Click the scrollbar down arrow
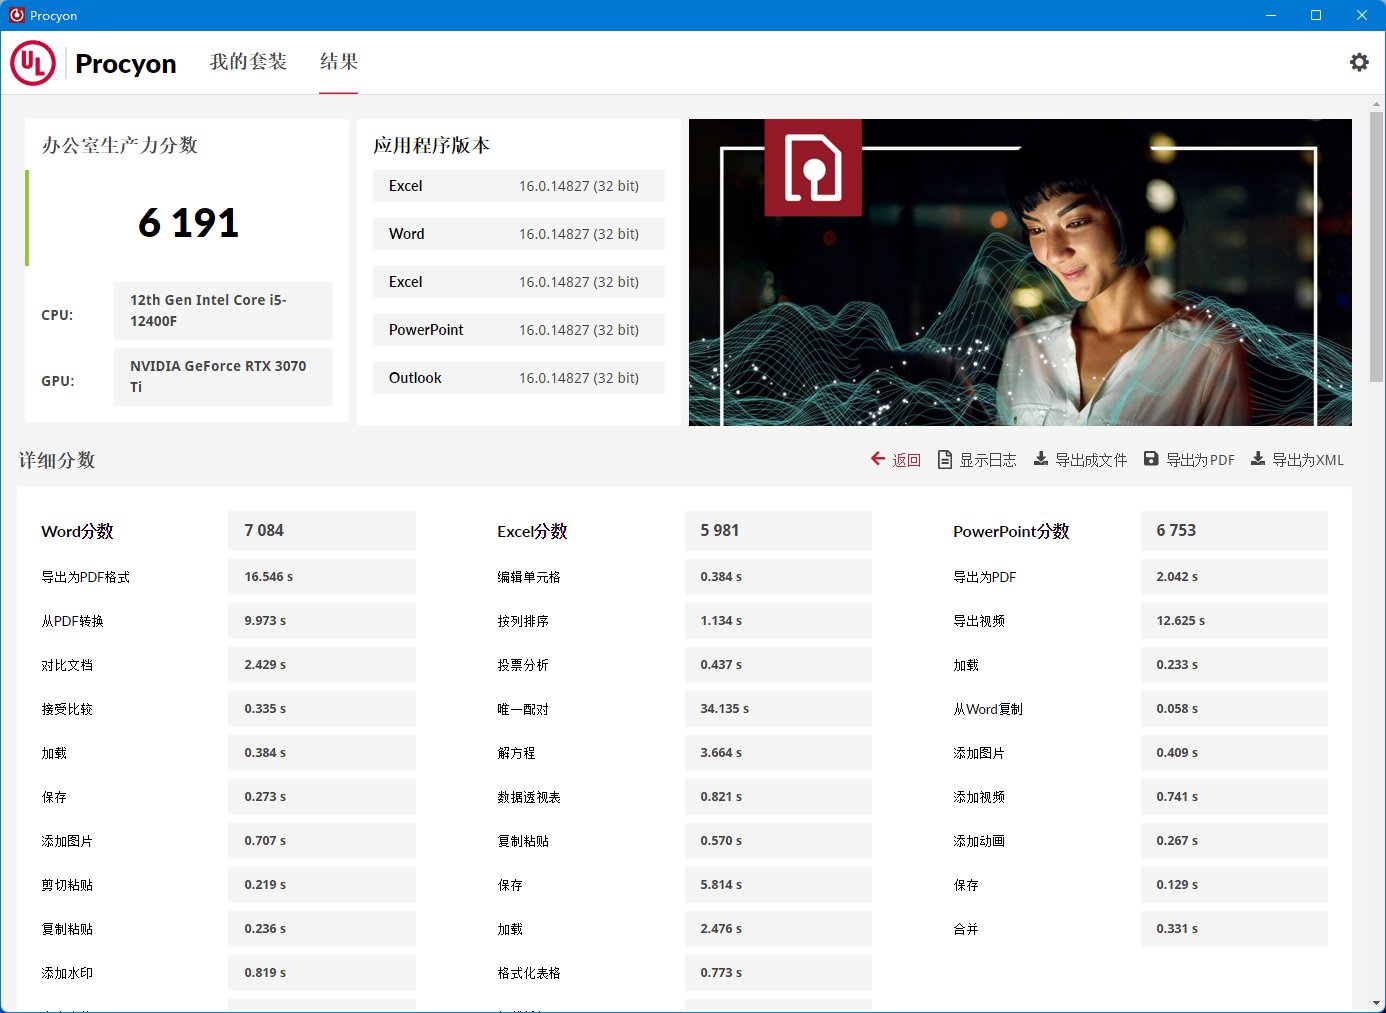1386x1013 pixels. [x=1377, y=1002]
